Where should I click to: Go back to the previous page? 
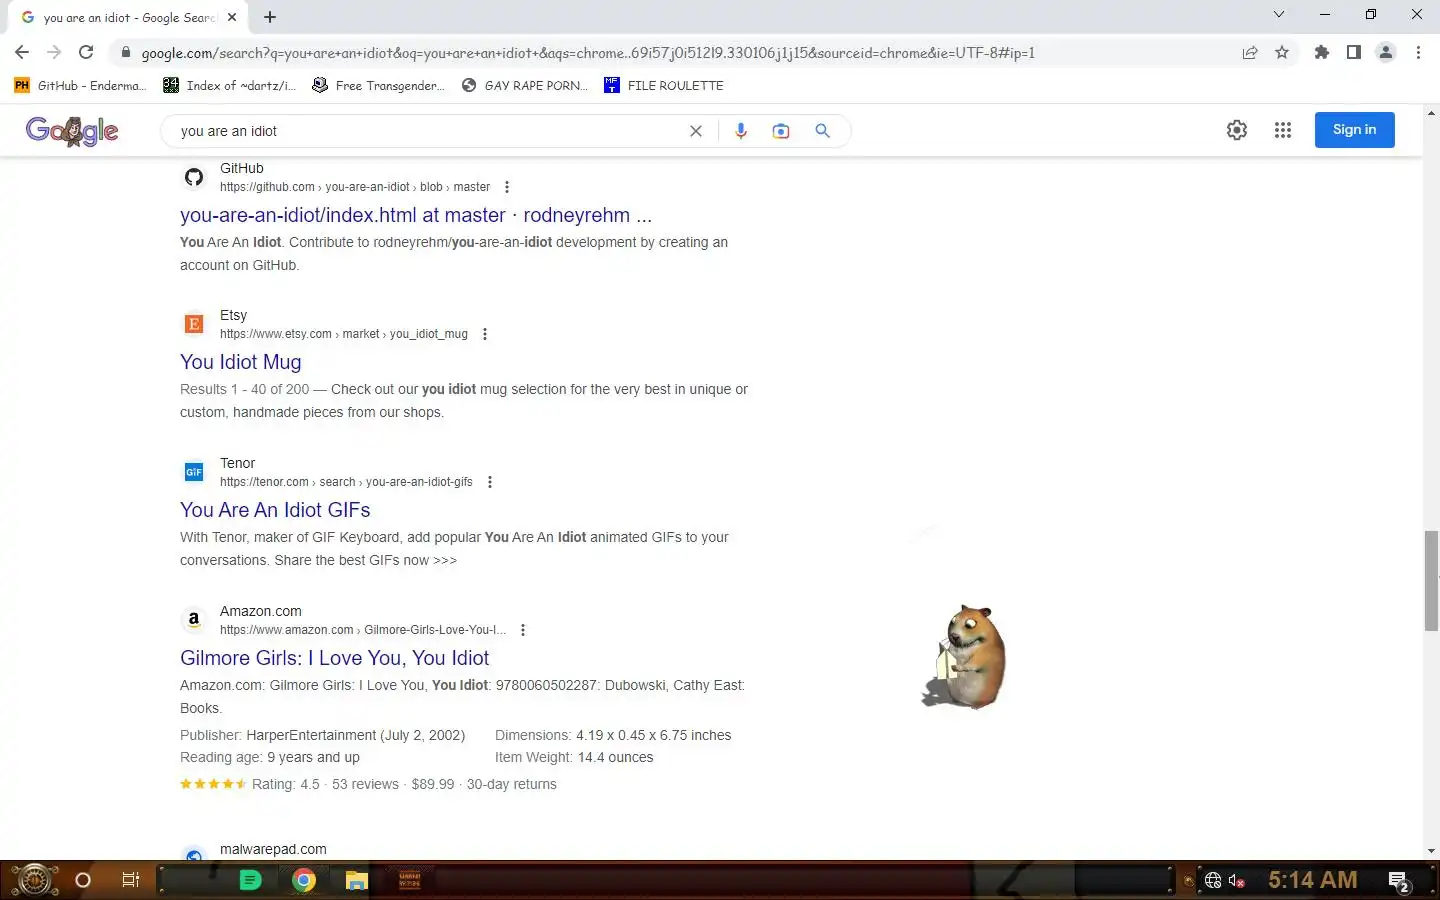point(22,52)
